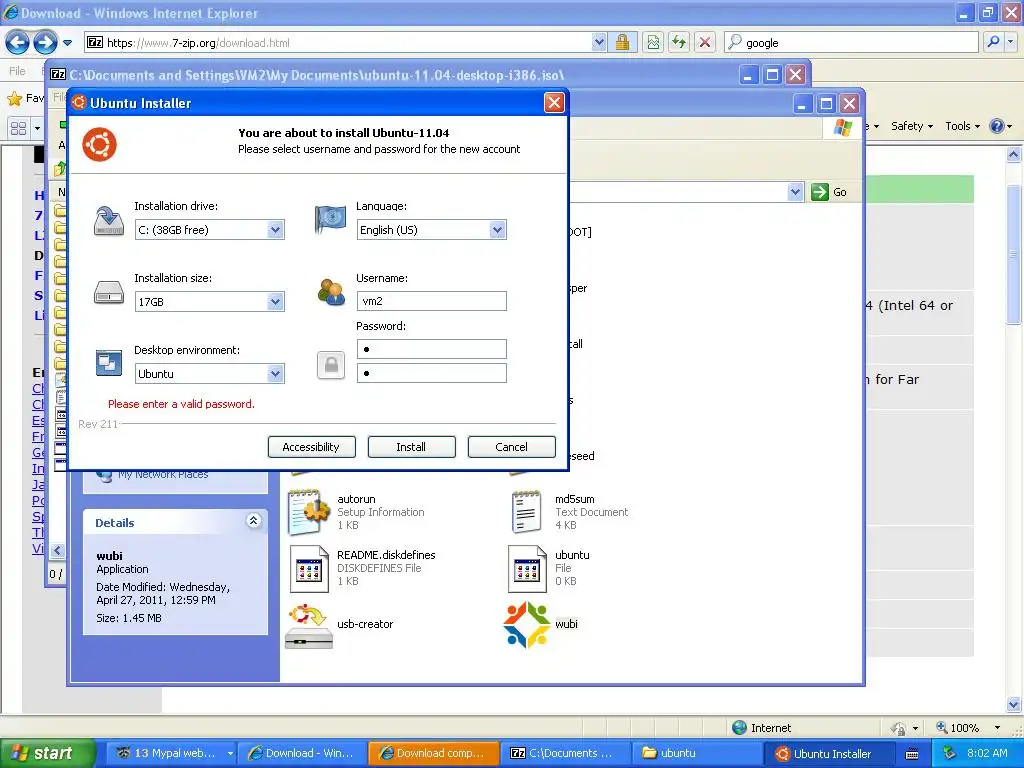Click Internet Explorer Forward button
1024x768 pixels.
coord(45,43)
